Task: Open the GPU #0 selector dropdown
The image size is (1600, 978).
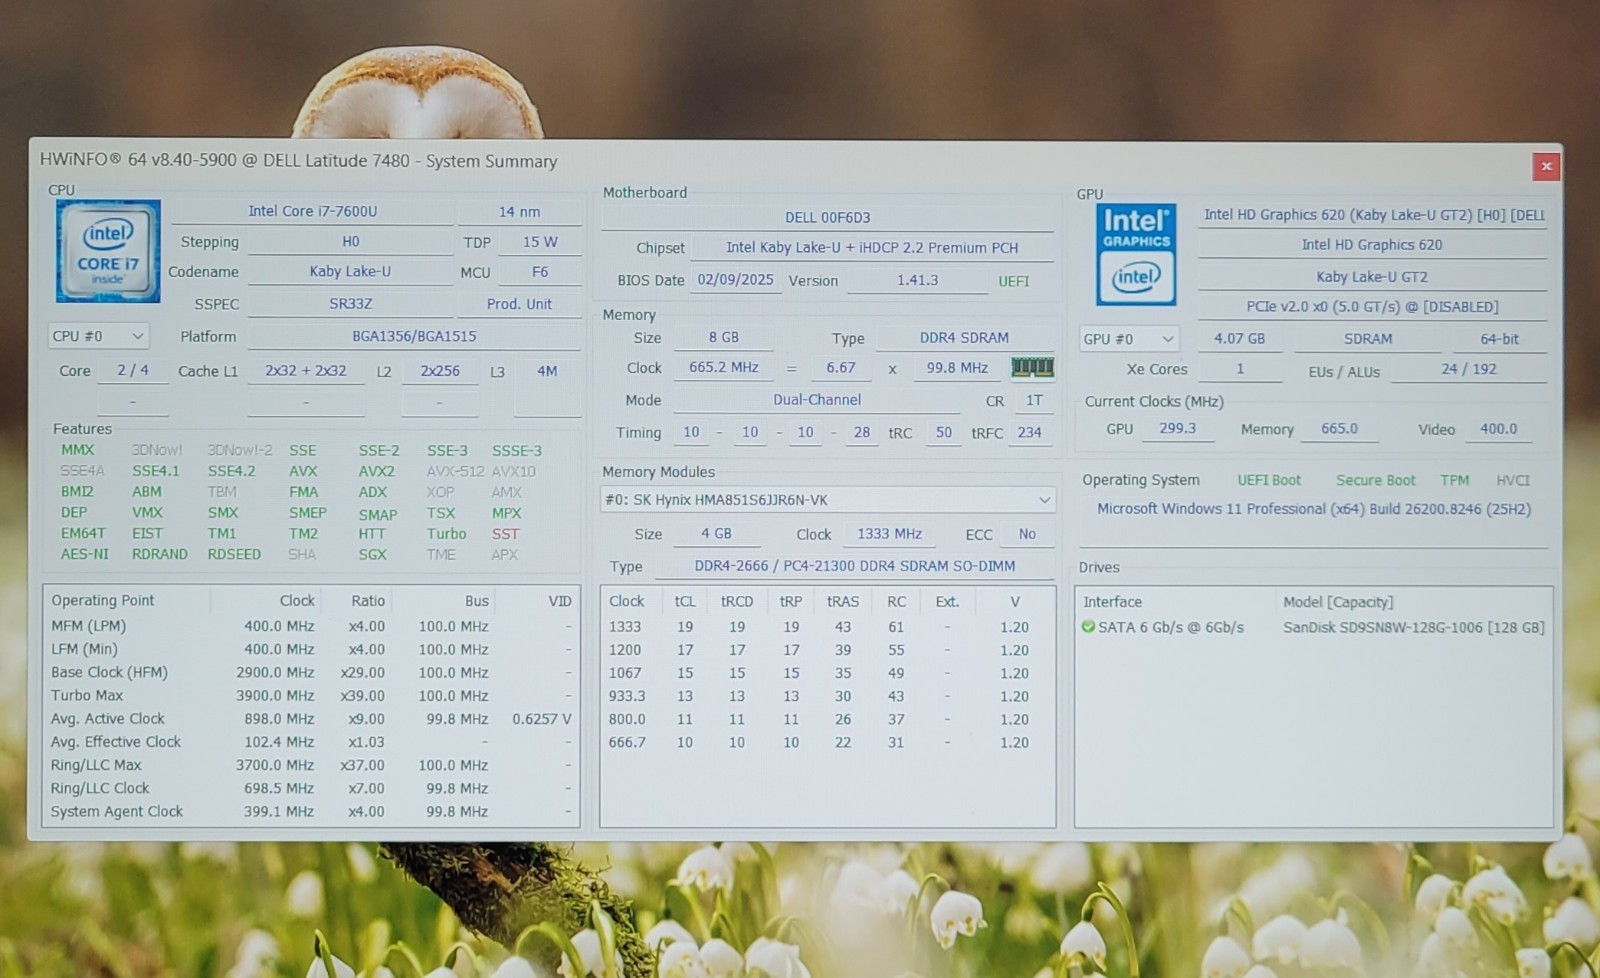Action: coord(1129,339)
